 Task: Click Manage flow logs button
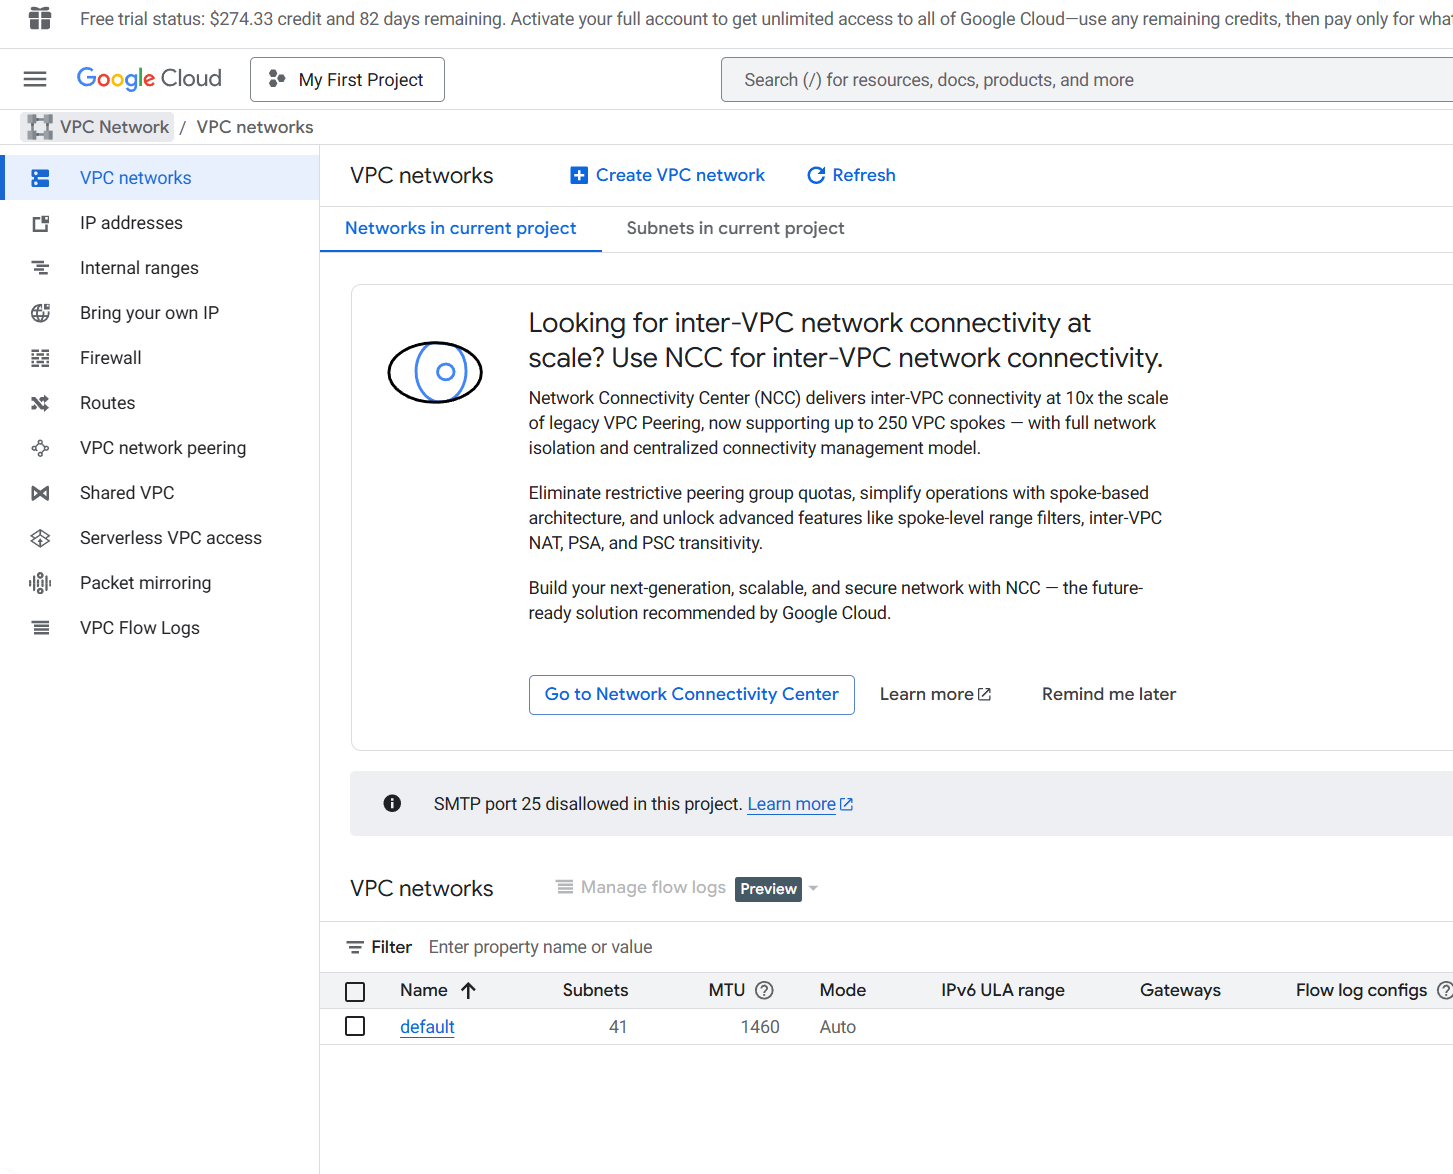pos(642,887)
